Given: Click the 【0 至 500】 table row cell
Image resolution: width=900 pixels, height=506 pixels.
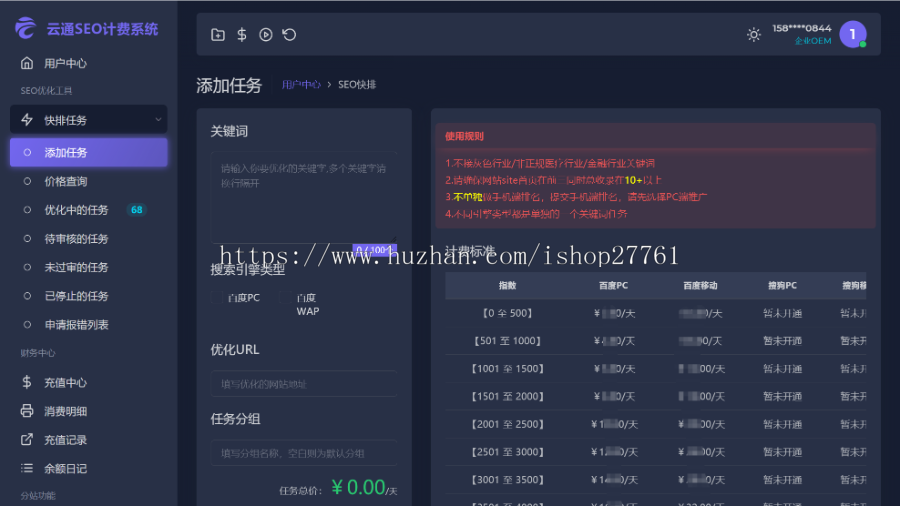Looking at the screenshot, I should tap(507, 313).
